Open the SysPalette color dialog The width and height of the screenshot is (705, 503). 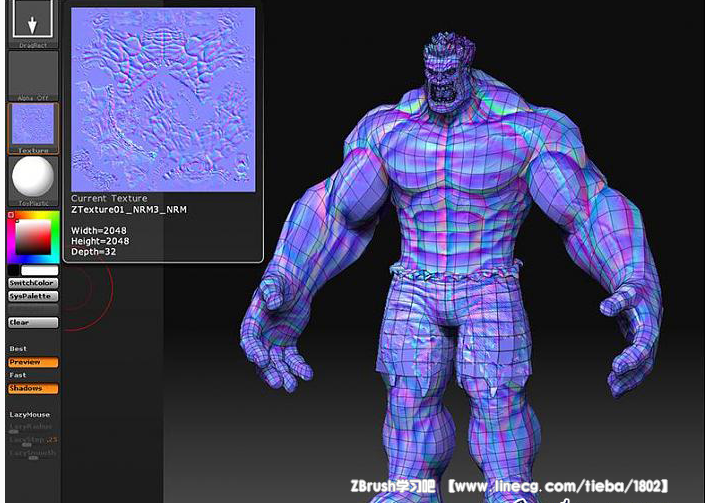click(x=33, y=296)
